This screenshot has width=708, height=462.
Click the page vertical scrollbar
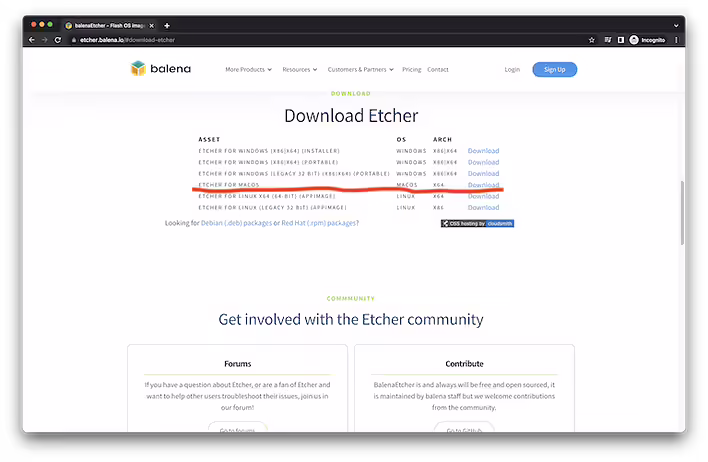click(682, 213)
